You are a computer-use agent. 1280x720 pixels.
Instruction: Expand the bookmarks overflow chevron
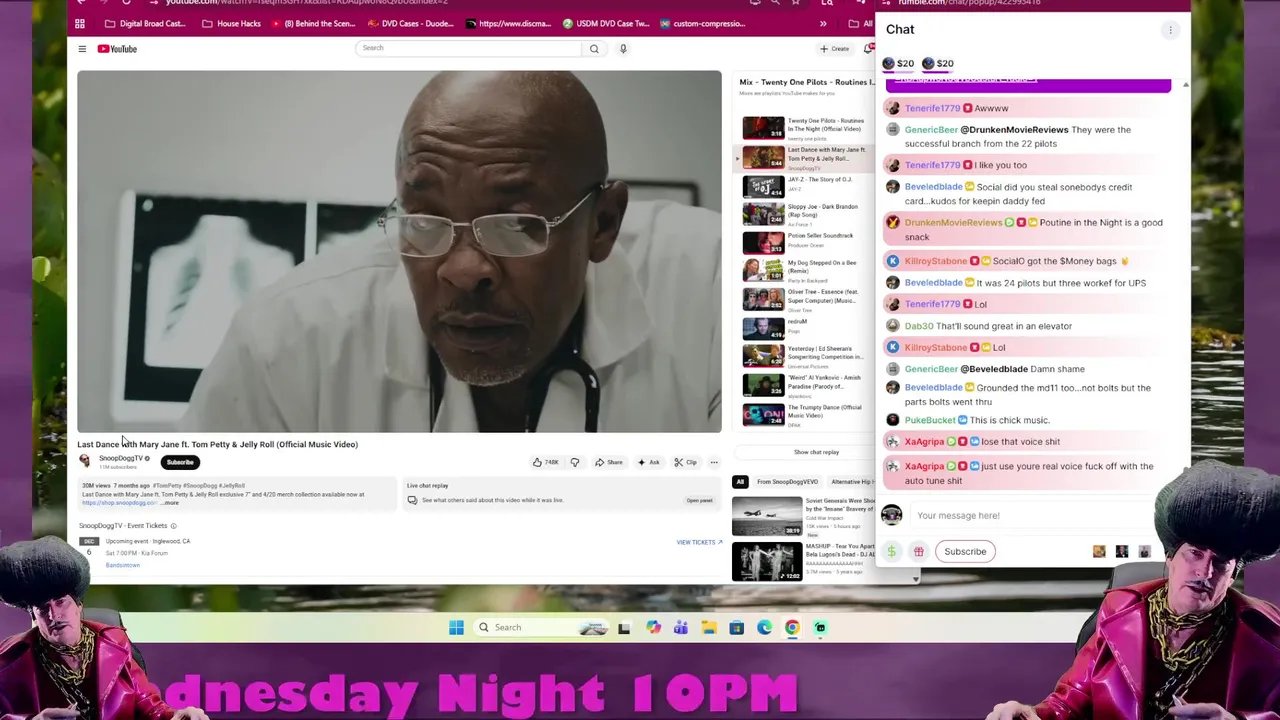[x=823, y=24]
